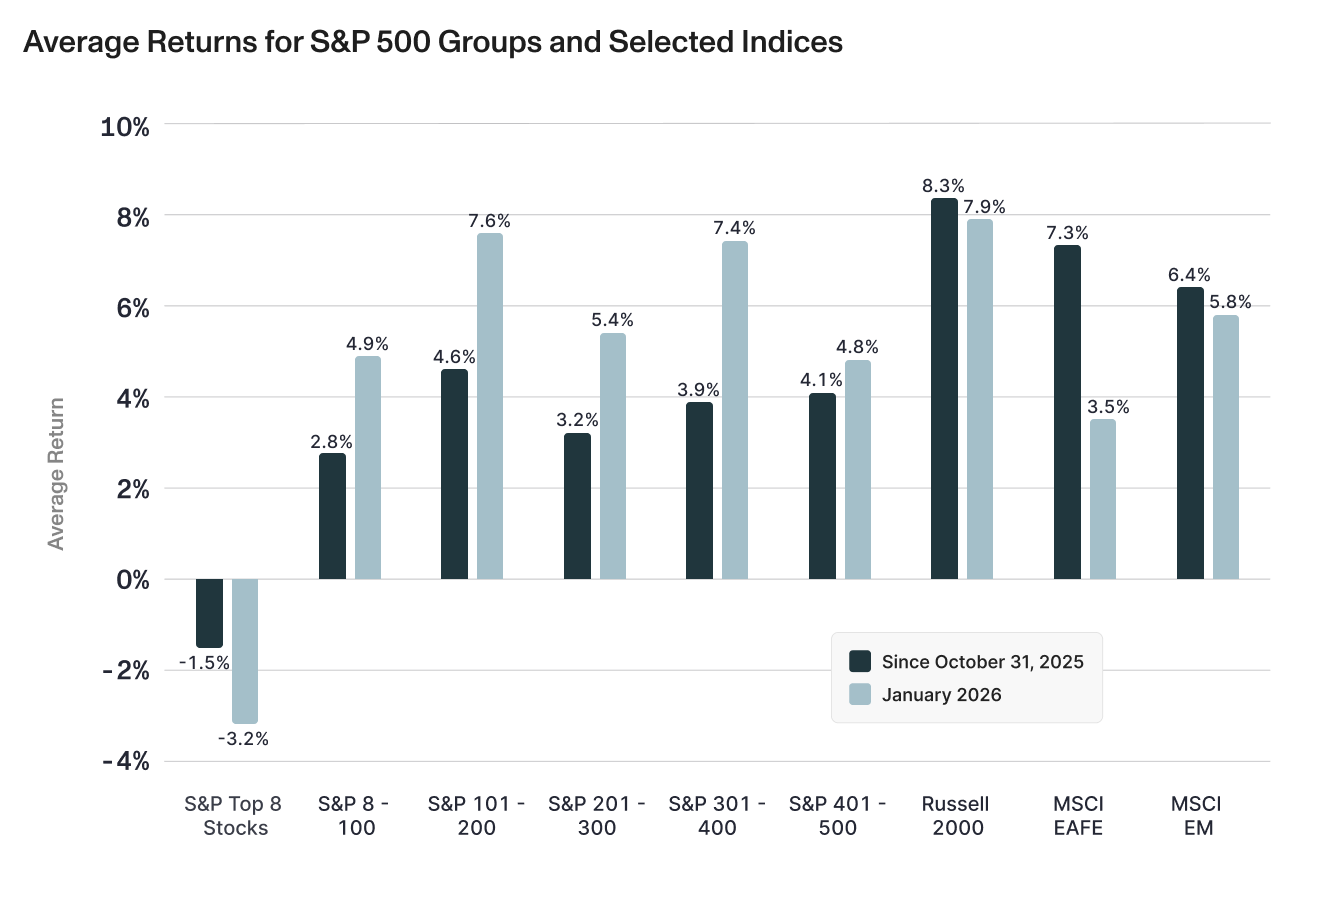The image size is (1334, 909).
Task: Select the 6.4% dark bar for MSCI EM
Action: [x=1190, y=433]
